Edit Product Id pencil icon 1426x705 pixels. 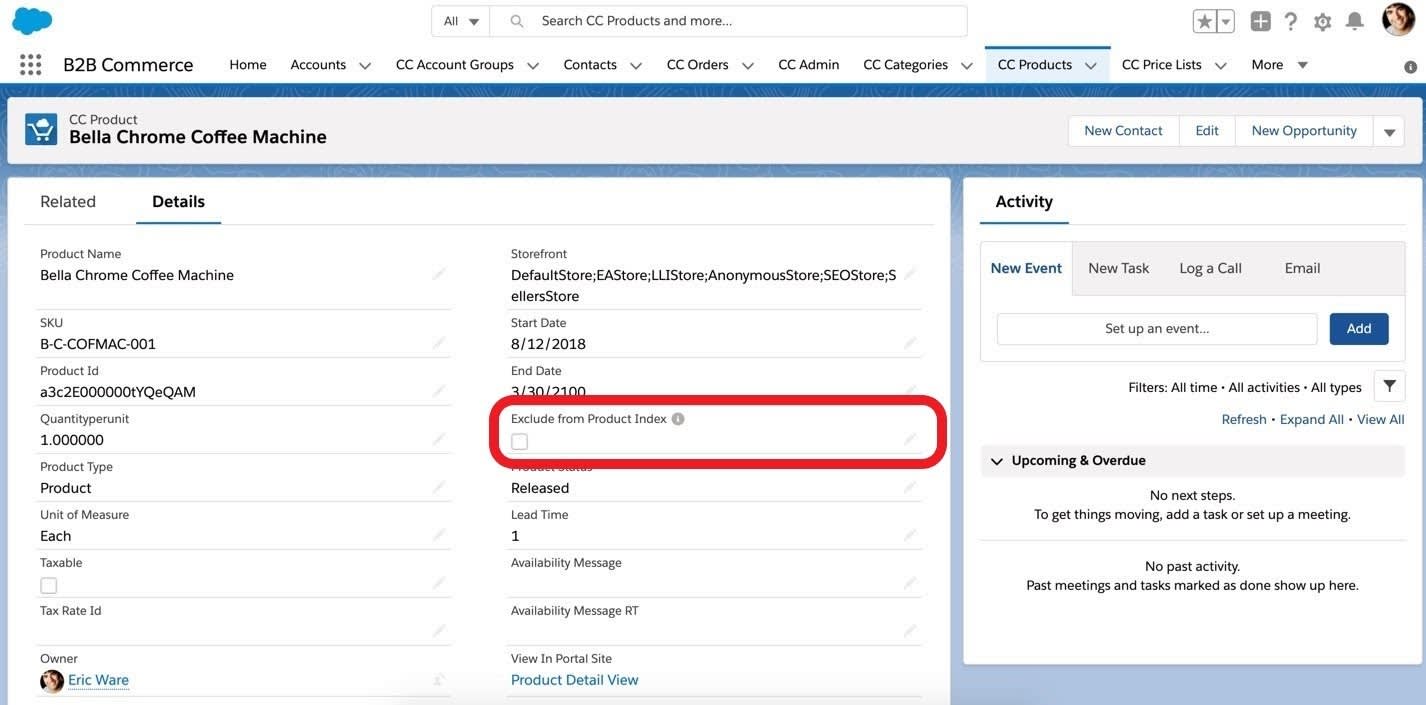[x=439, y=391]
